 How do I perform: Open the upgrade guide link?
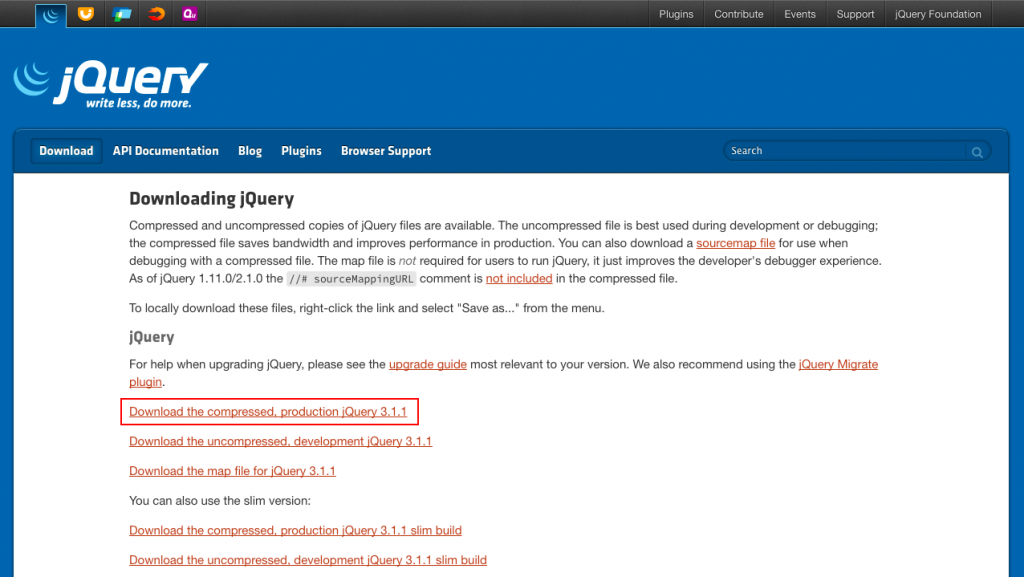tap(427, 364)
